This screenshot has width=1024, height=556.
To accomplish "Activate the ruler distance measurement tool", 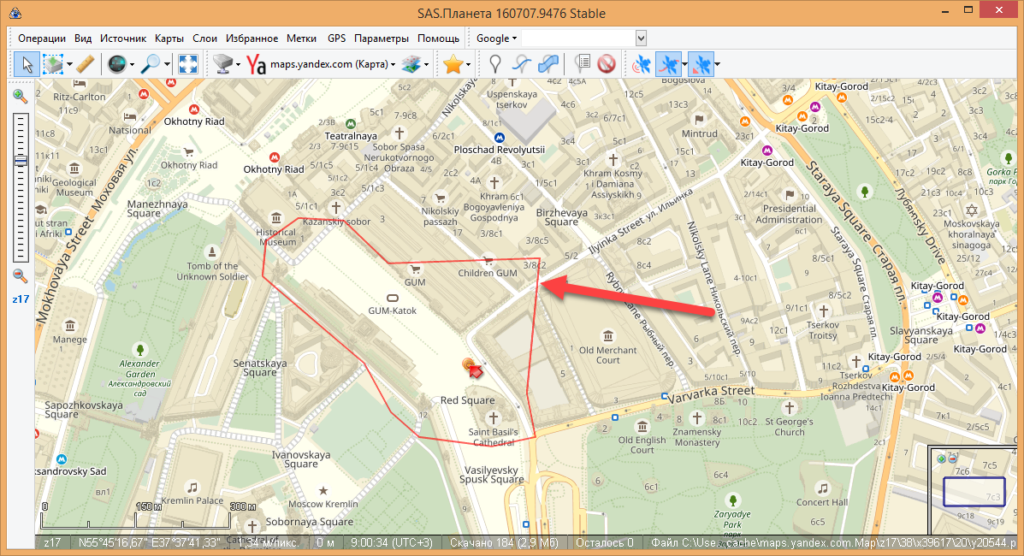I will point(86,64).
